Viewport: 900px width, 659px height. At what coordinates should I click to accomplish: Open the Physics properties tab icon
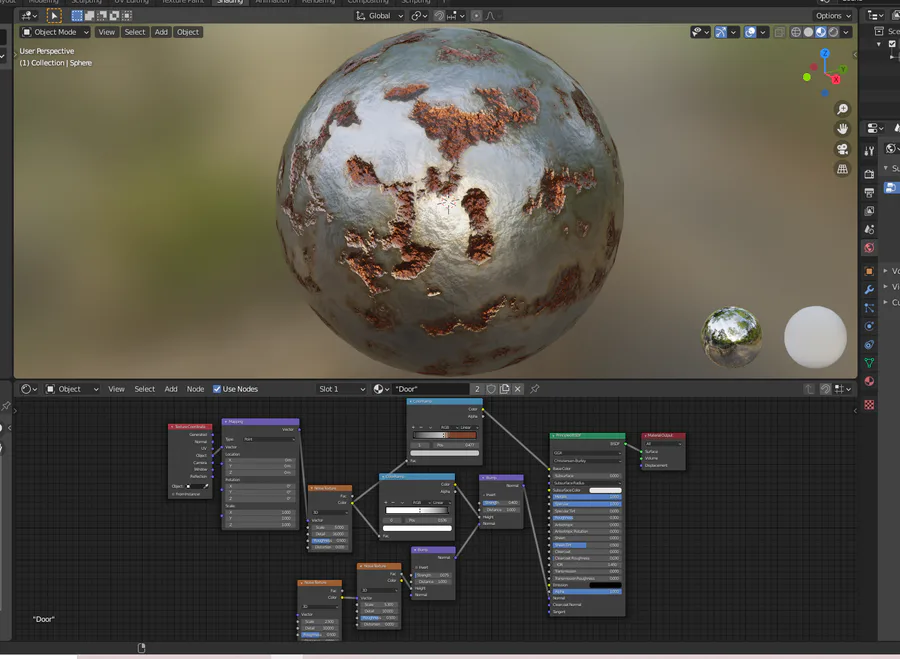(869, 326)
